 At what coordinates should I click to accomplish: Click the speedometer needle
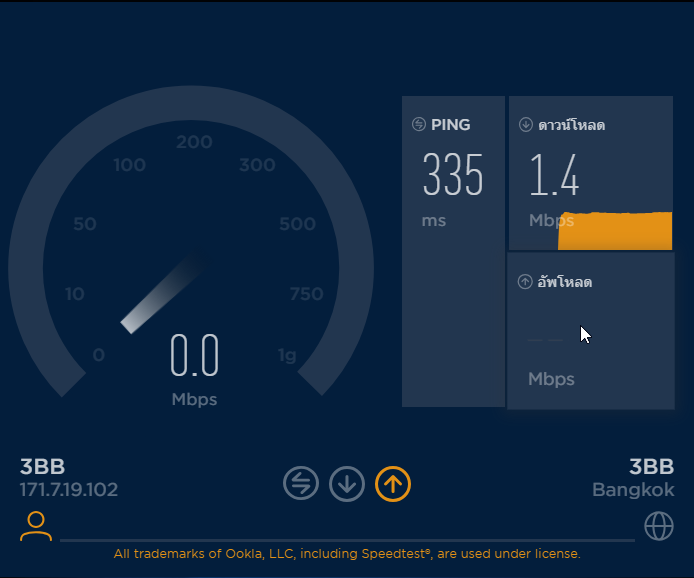tap(162, 294)
